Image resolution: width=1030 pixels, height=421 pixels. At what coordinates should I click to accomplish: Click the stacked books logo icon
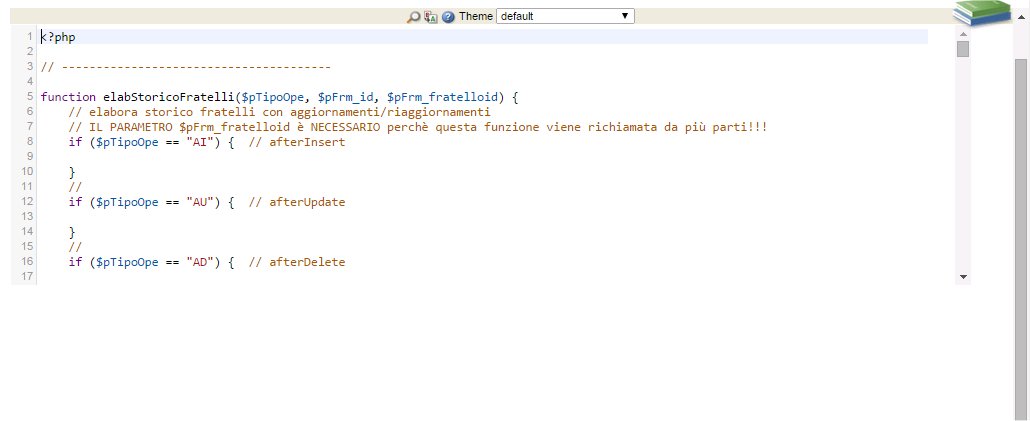point(982,13)
